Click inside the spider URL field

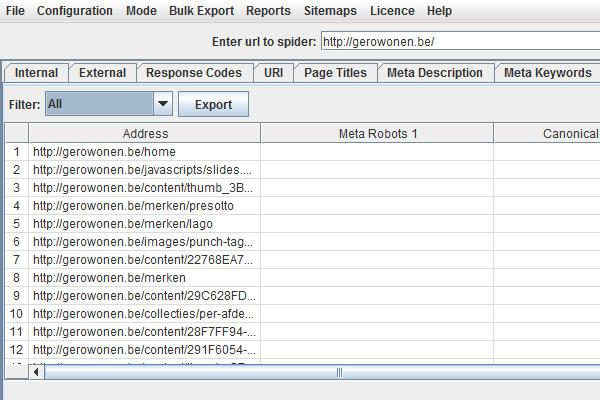tap(458, 42)
